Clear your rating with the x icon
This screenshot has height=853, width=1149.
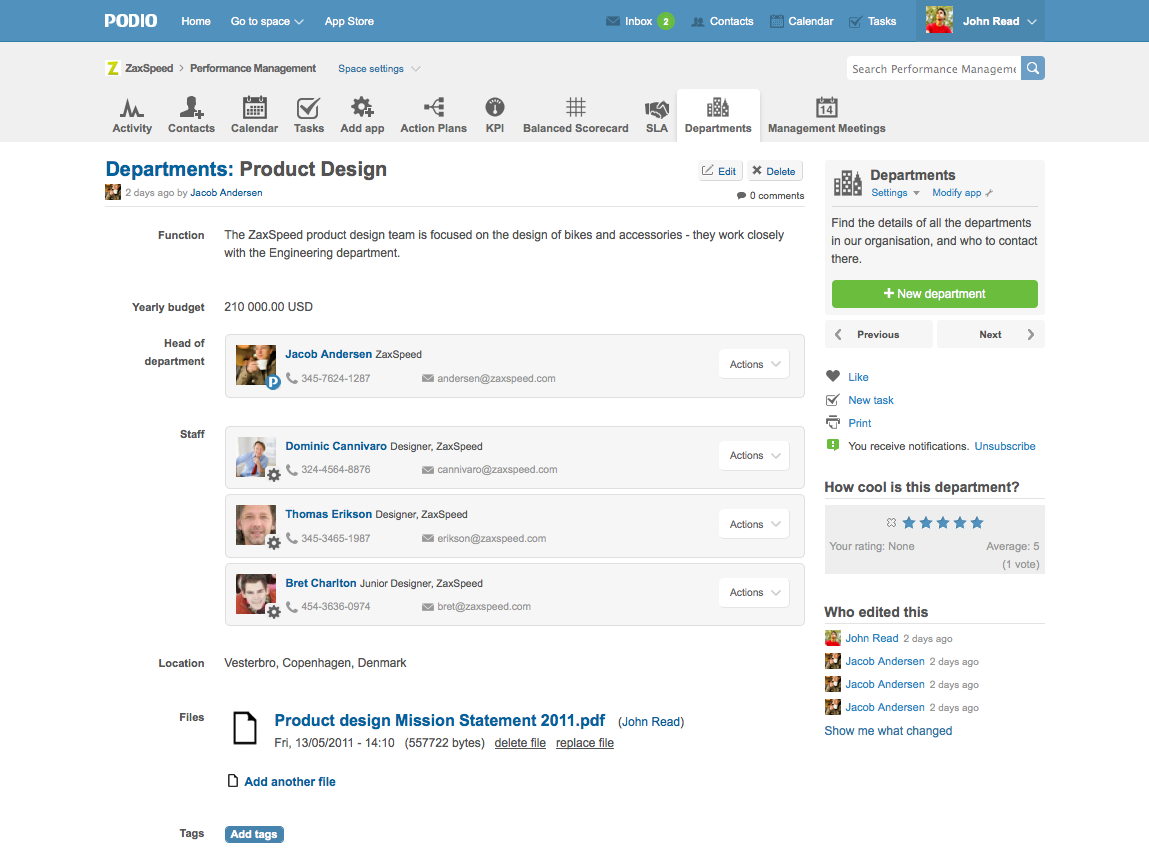point(891,523)
